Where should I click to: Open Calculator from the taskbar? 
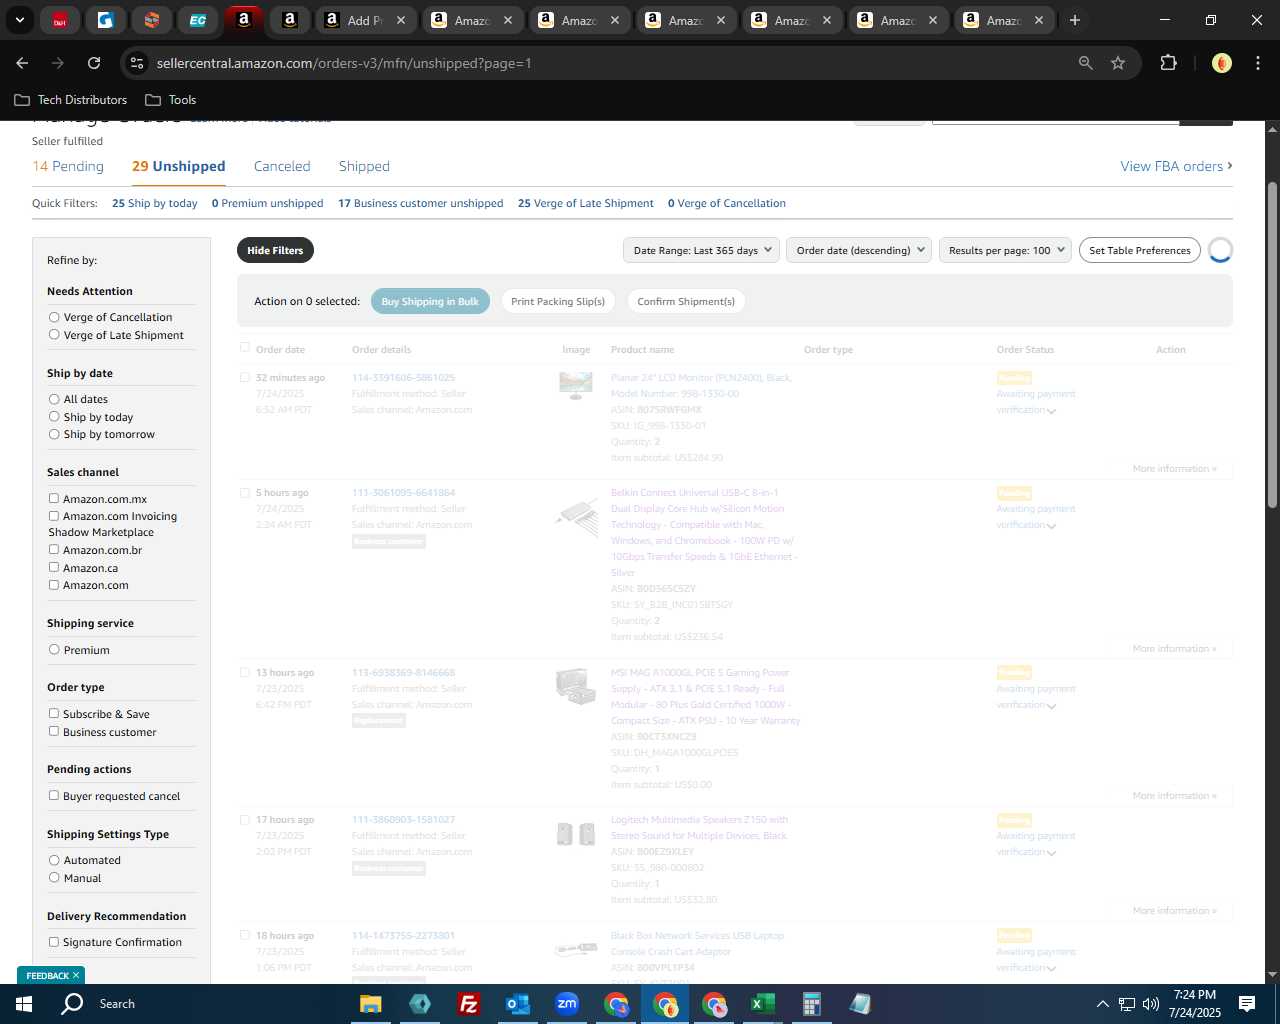click(811, 1004)
